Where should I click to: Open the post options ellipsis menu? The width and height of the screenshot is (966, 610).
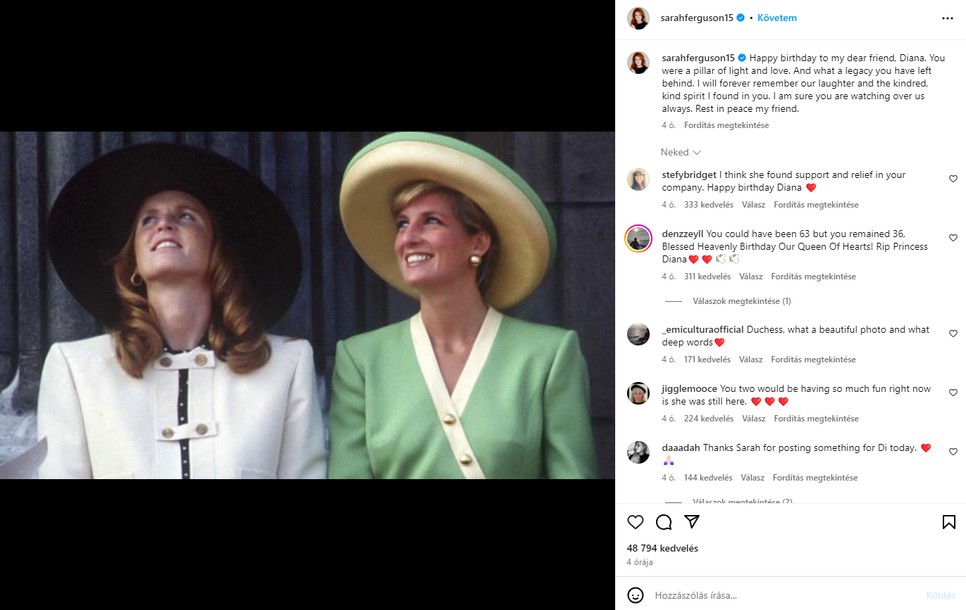pos(948,17)
